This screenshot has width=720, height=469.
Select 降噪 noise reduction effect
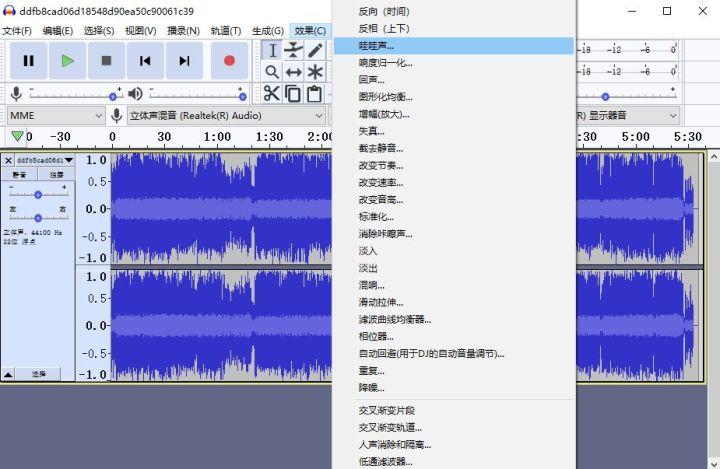tap(371, 387)
